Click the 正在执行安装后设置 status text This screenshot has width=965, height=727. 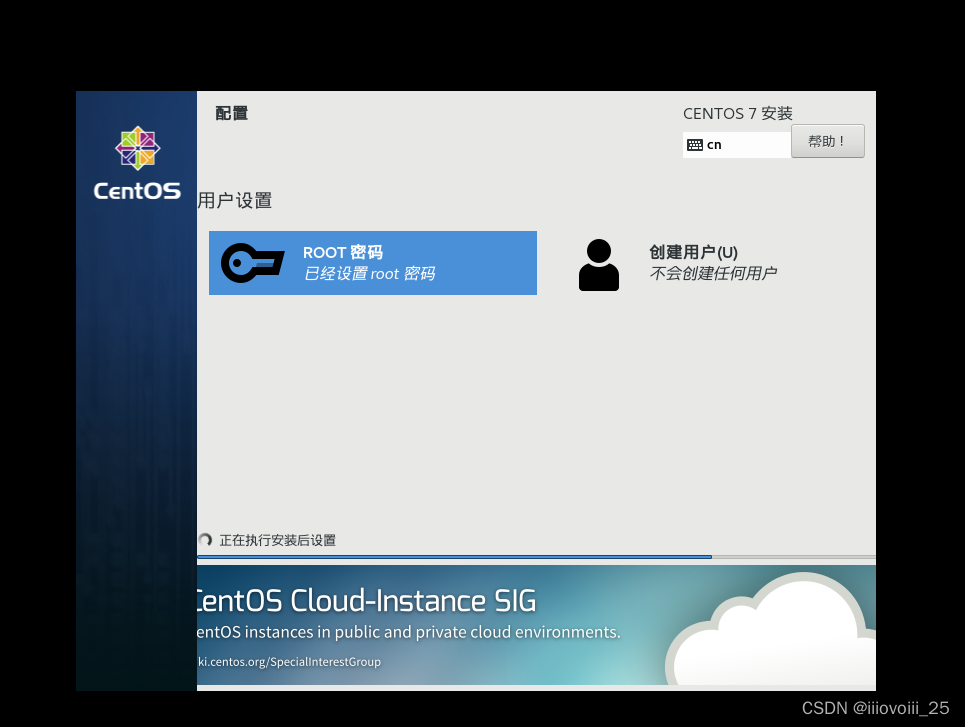point(278,540)
